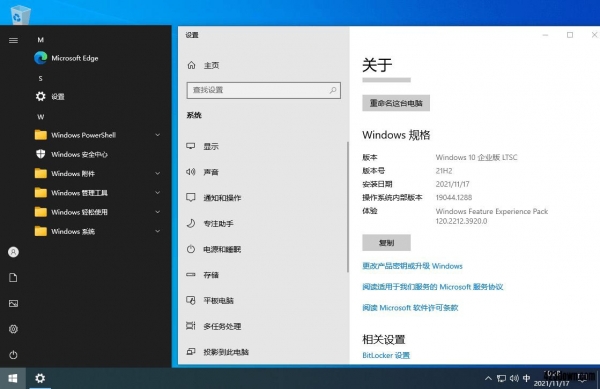
Task: Click the Windows Start button
Action: (13, 378)
